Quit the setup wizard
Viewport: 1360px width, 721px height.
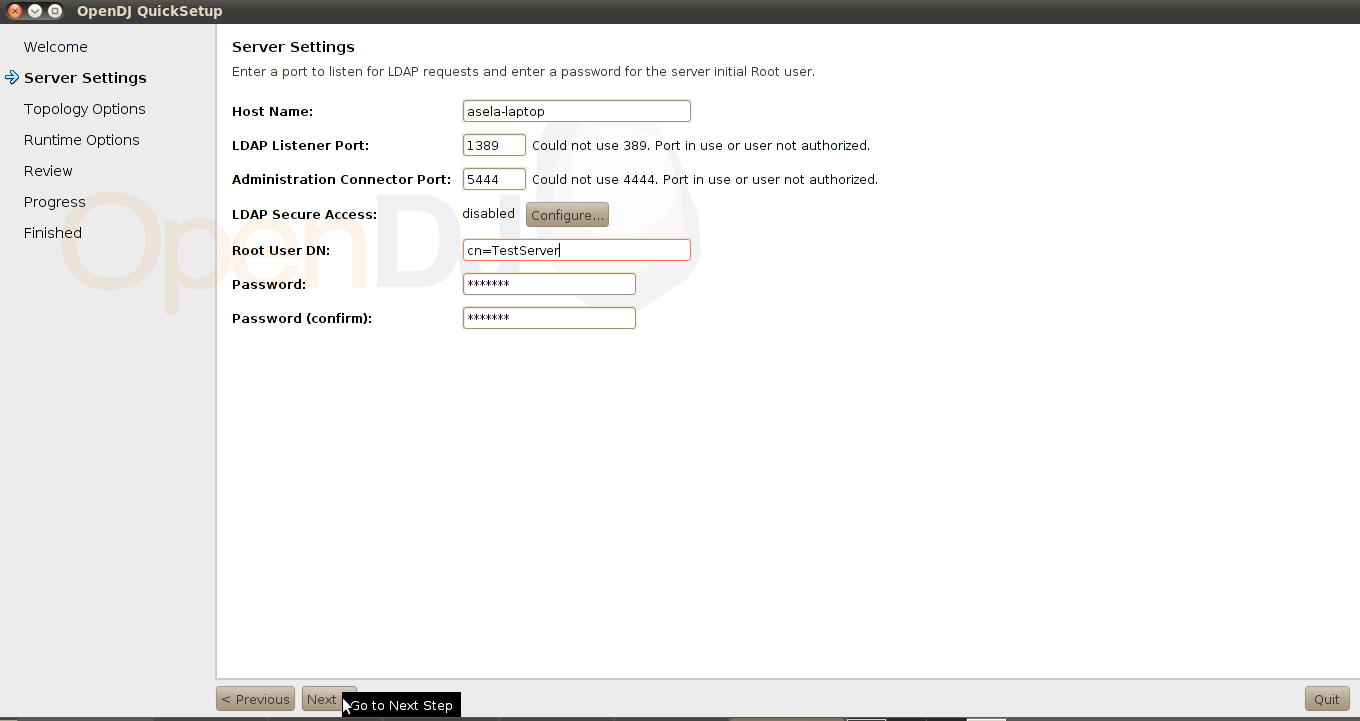coord(1327,699)
